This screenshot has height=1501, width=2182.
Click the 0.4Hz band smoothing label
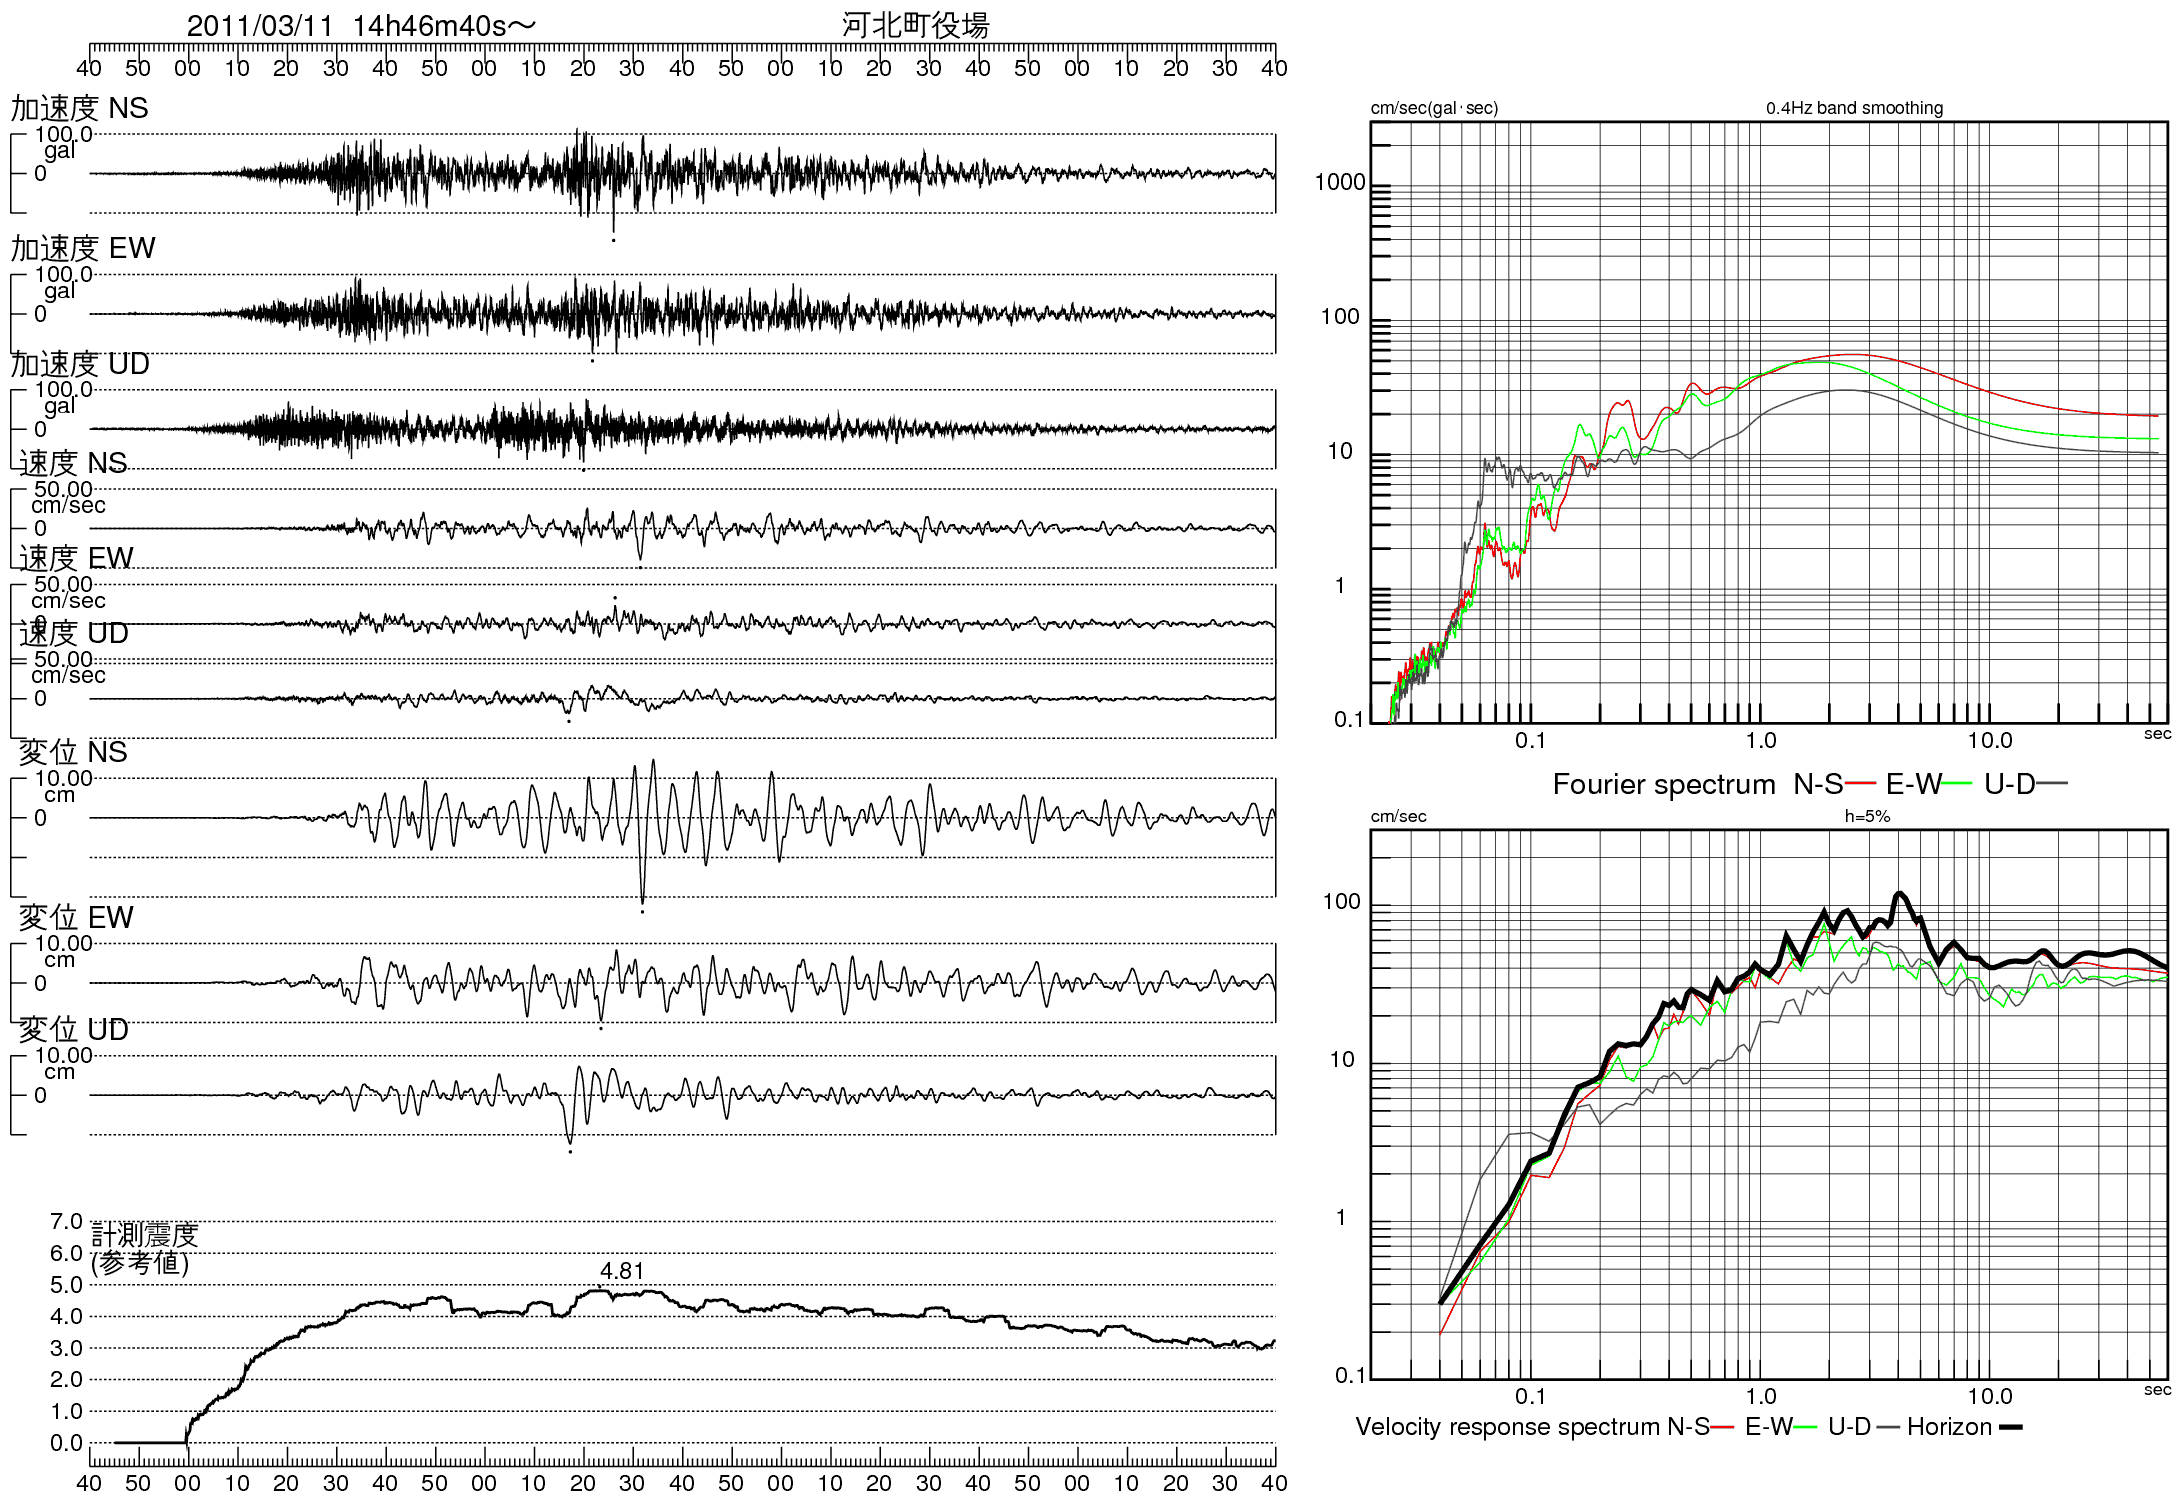1855,108
